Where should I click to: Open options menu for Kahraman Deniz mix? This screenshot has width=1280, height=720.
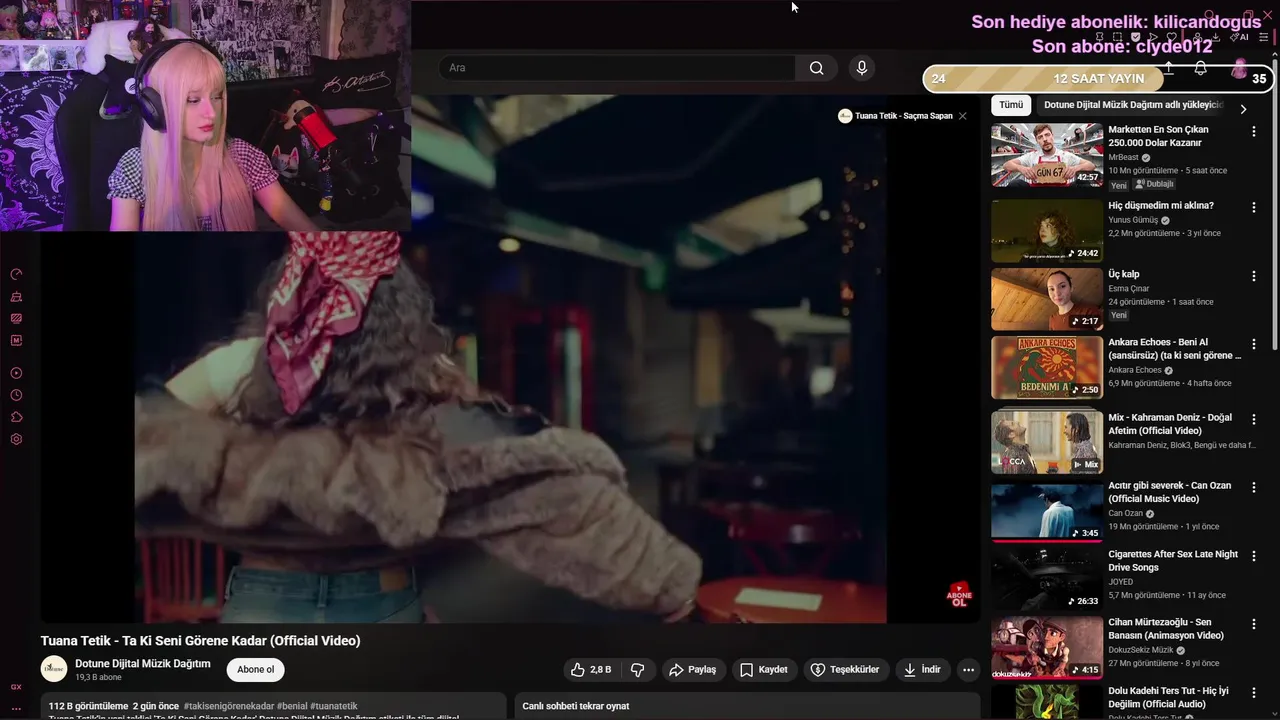(x=1253, y=419)
